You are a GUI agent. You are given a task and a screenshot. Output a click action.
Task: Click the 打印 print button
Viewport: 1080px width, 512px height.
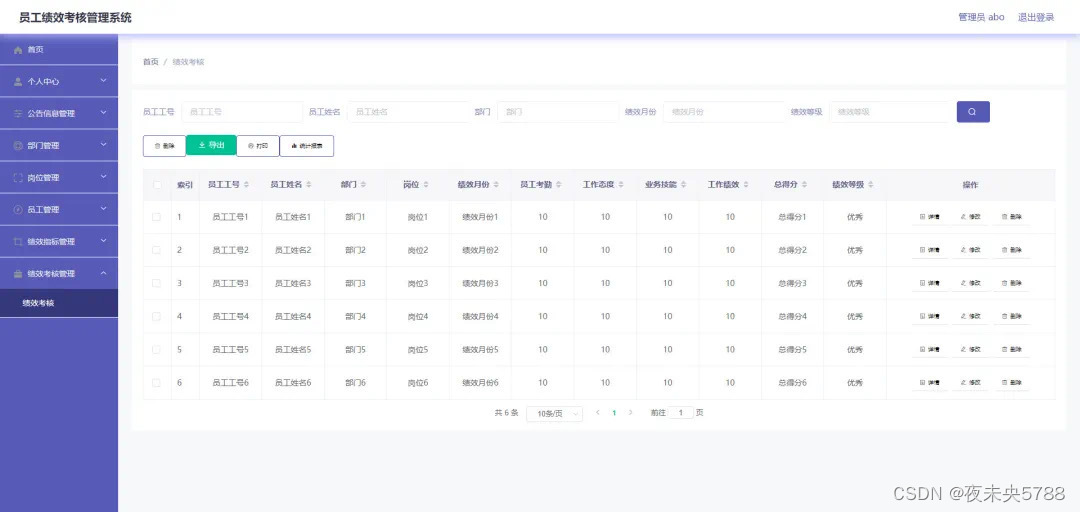(258, 146)
